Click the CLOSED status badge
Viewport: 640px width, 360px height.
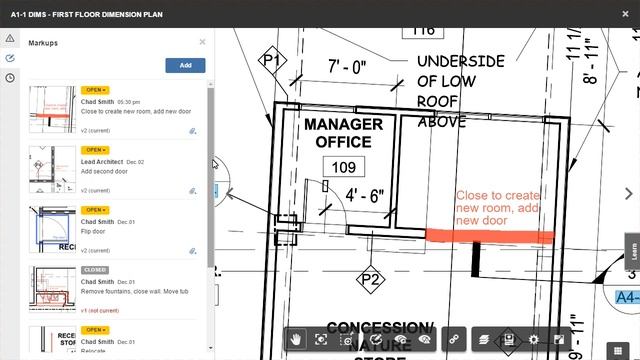coord(95,270)
